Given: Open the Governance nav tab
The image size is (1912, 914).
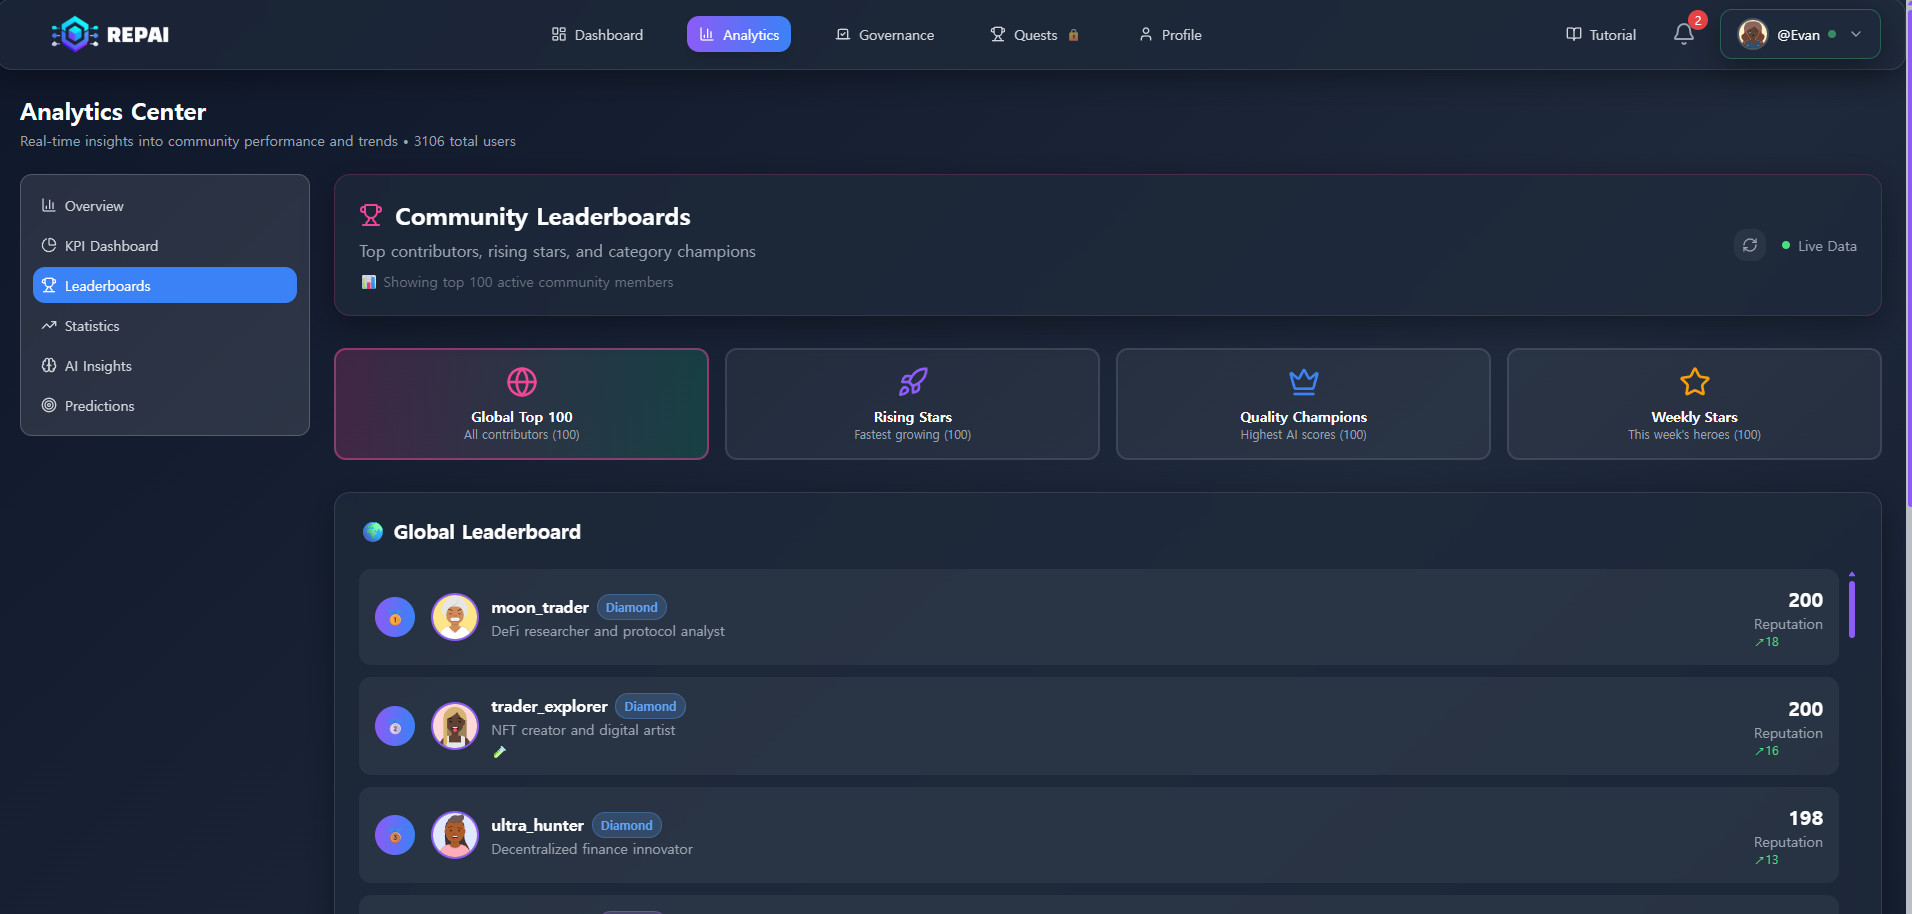Looking at the screenshot, I should click(x=885, y=35).
